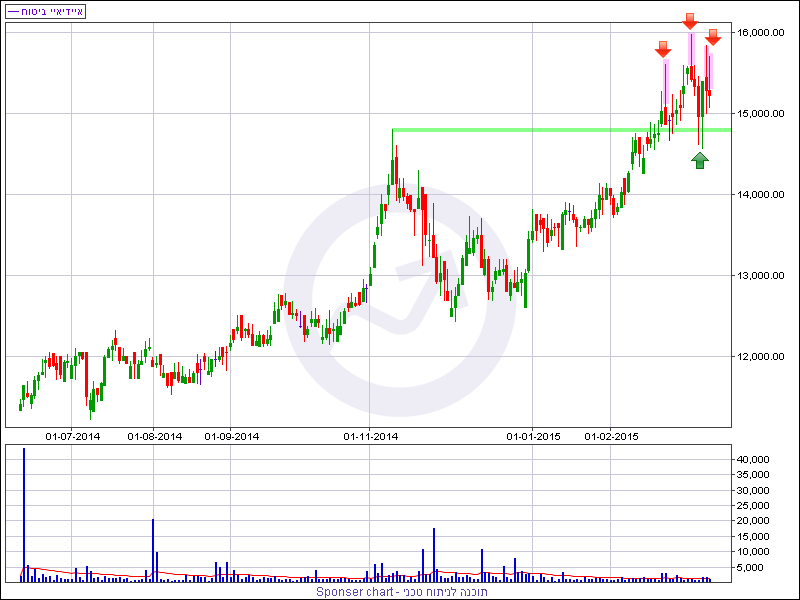
Task: Open the Sponser chart footer caption
Action: 402,592
